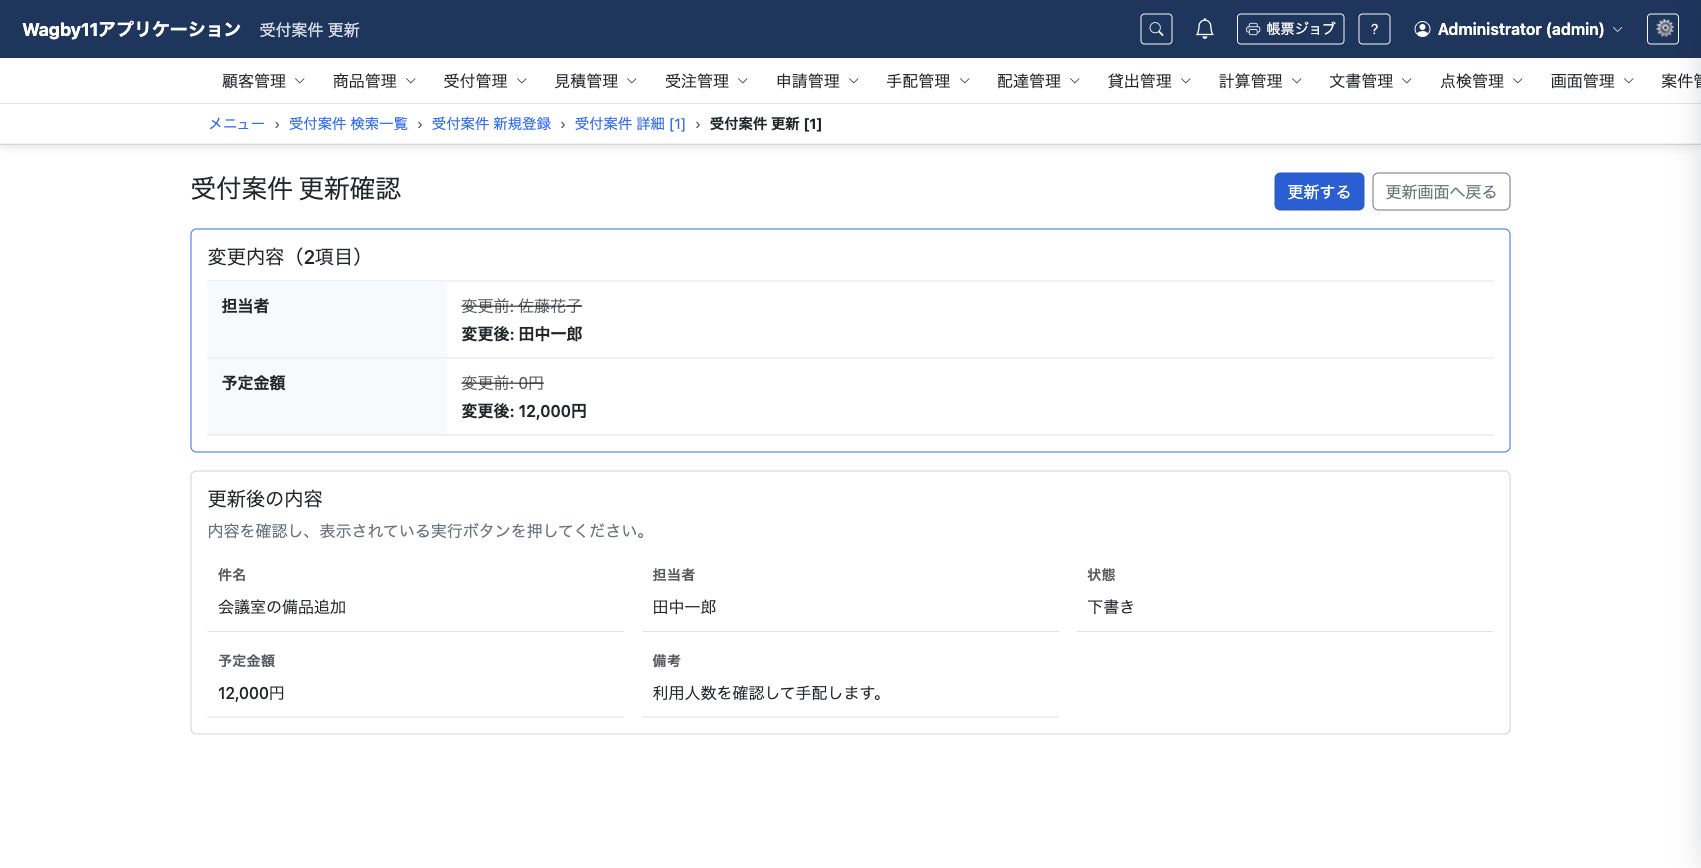The width and height of the screenshot is (1701, 868).
Task: Expand the 商品管理 menu
Action: pos(374,81)
